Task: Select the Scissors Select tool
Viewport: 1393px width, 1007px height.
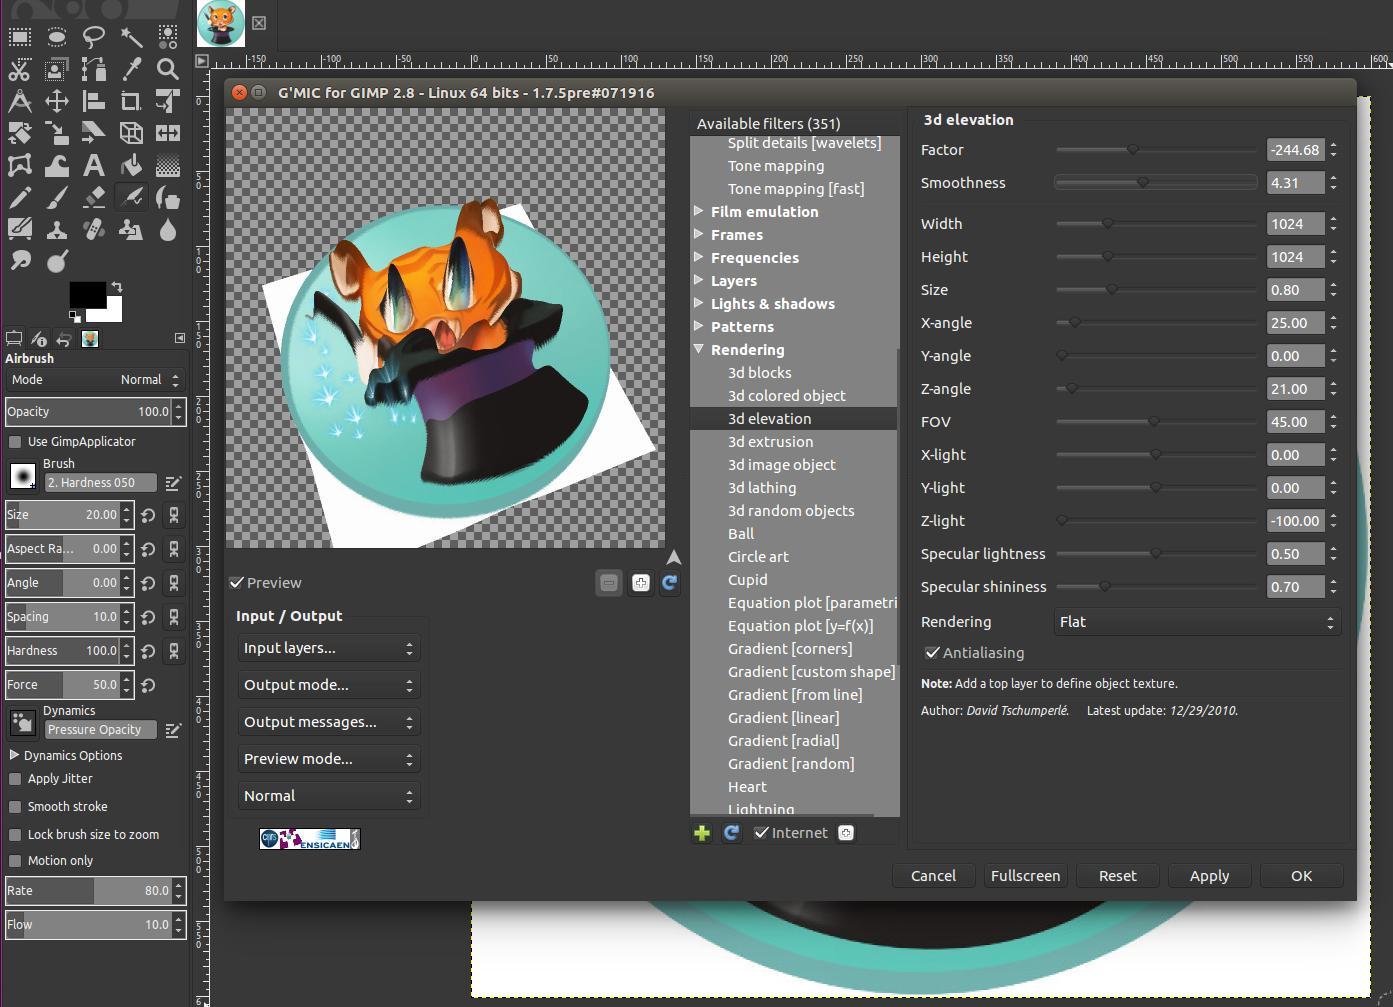Action: coord(19,69)
